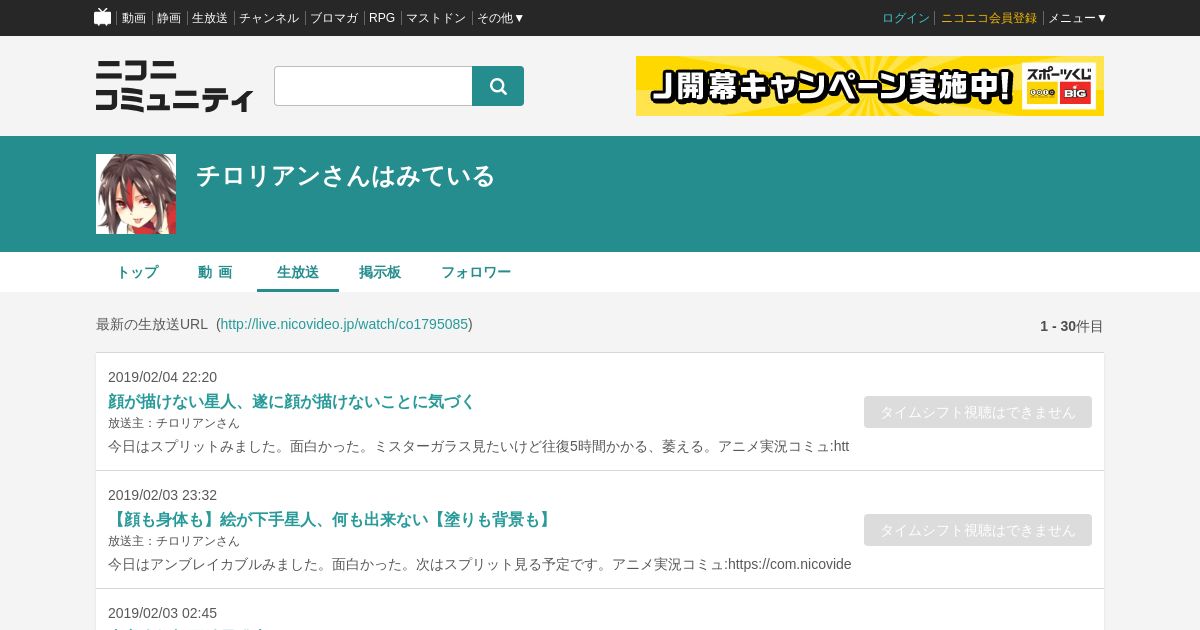Open チャンネル in the top navigation
The image size is (1200, 630).
(x=269, y=18)
